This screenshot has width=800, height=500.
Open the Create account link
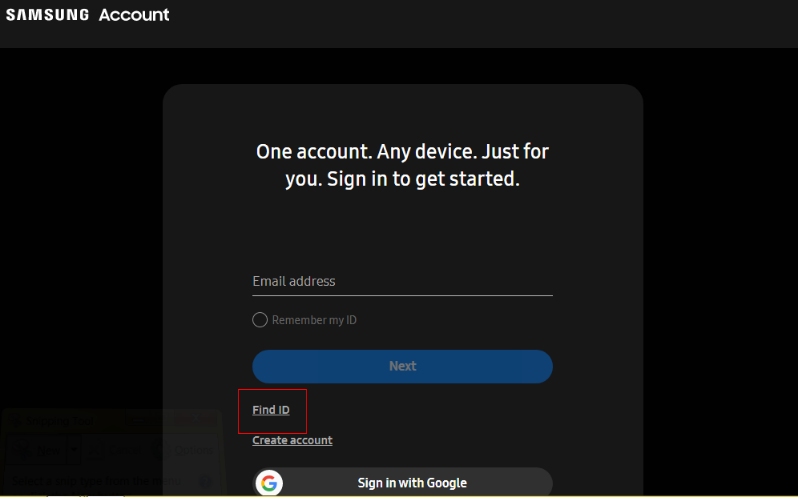click(x=292, y=440)
